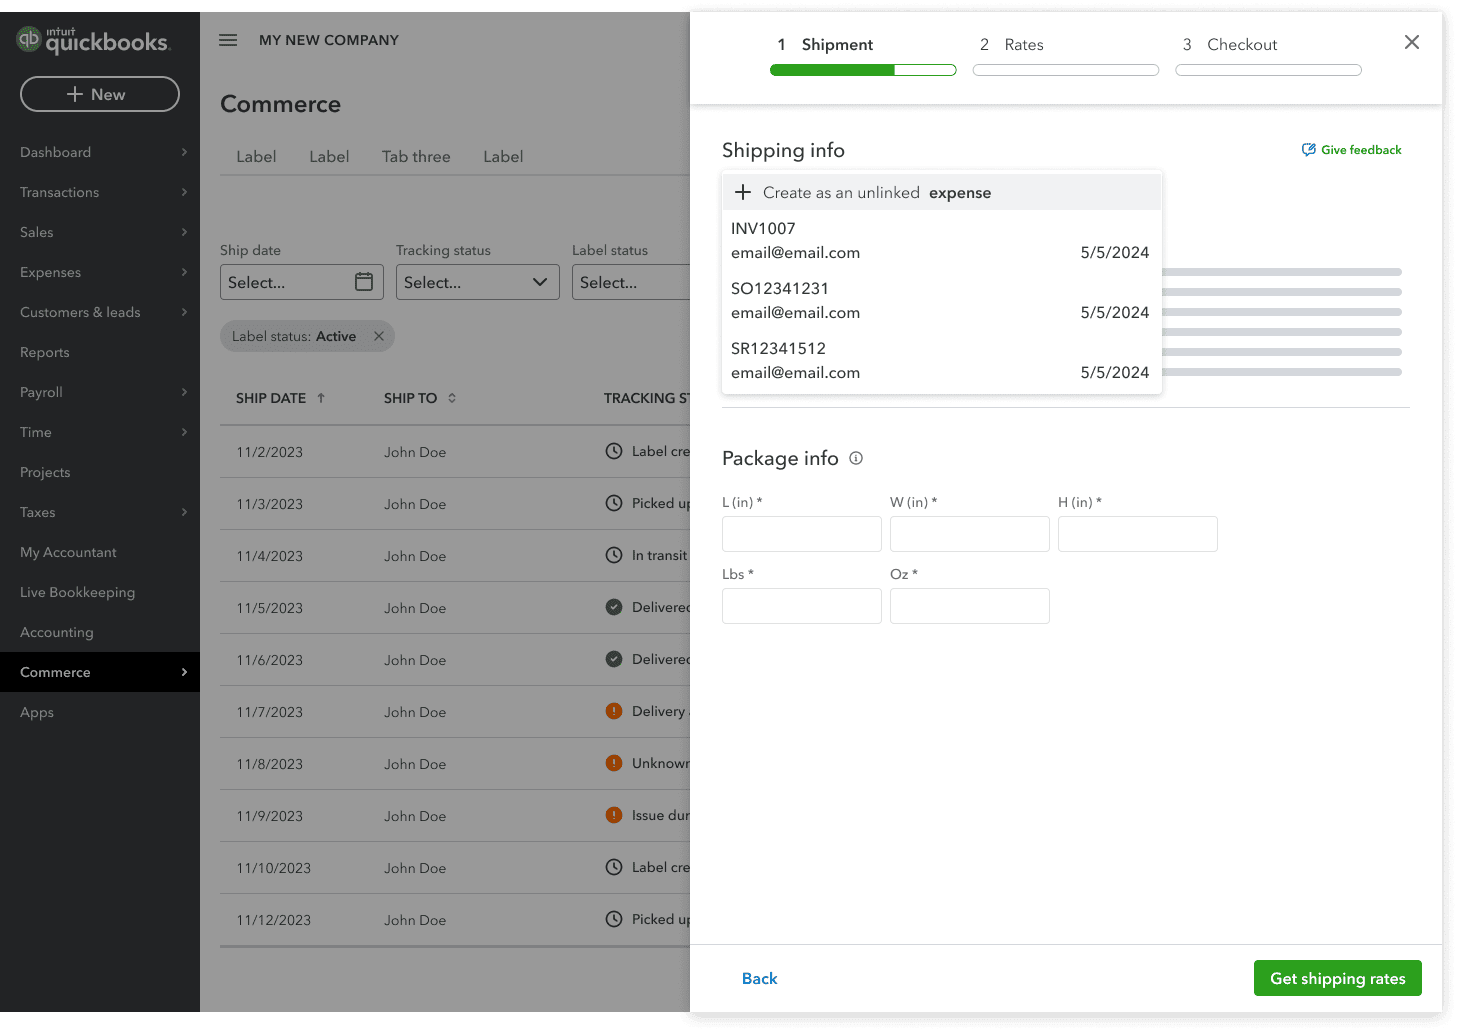Click clock icon in 11/3/2023 row

point(614,503)
